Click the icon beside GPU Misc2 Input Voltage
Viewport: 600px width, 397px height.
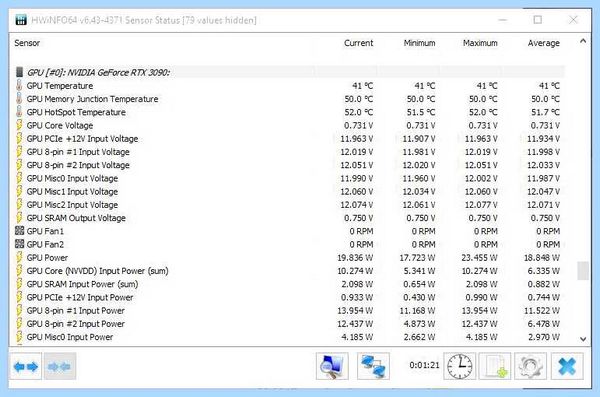19,204
